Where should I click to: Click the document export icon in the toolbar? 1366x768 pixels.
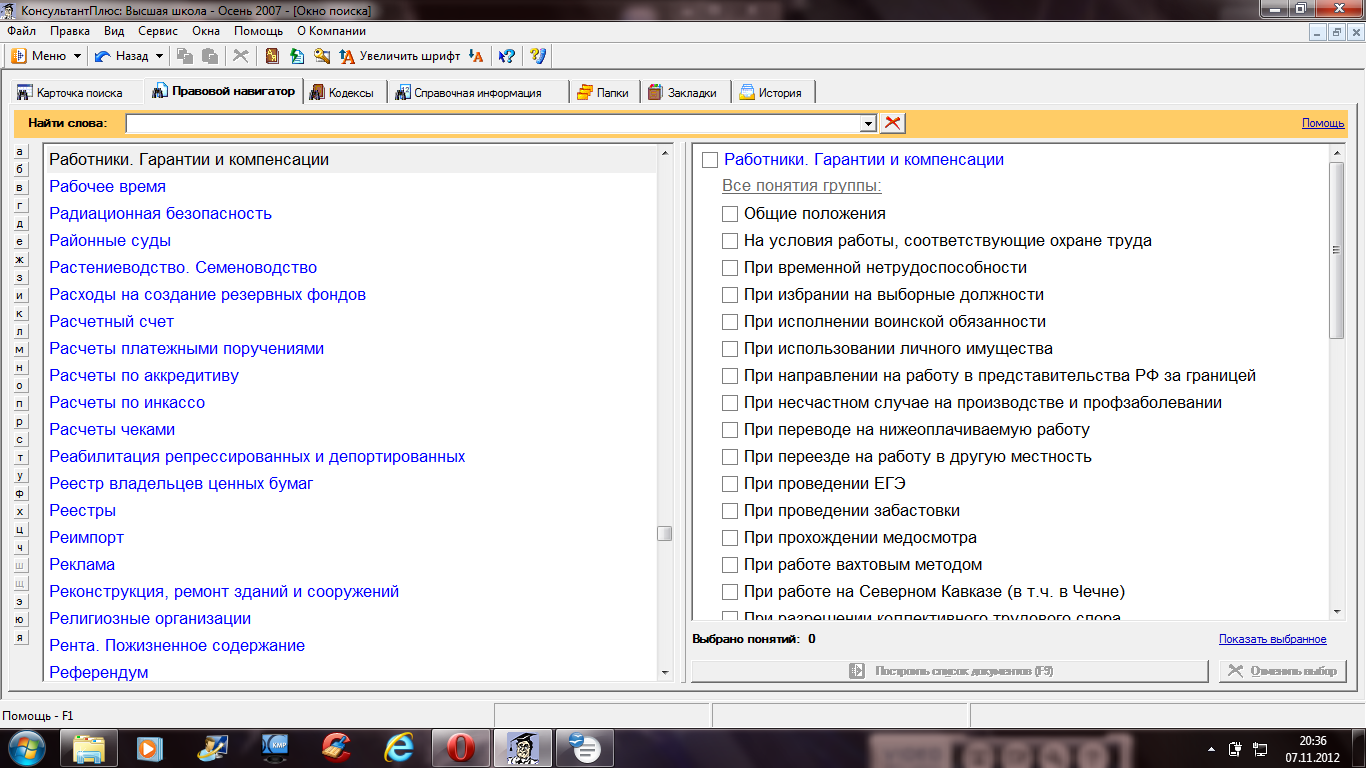[x=297, y=56]
